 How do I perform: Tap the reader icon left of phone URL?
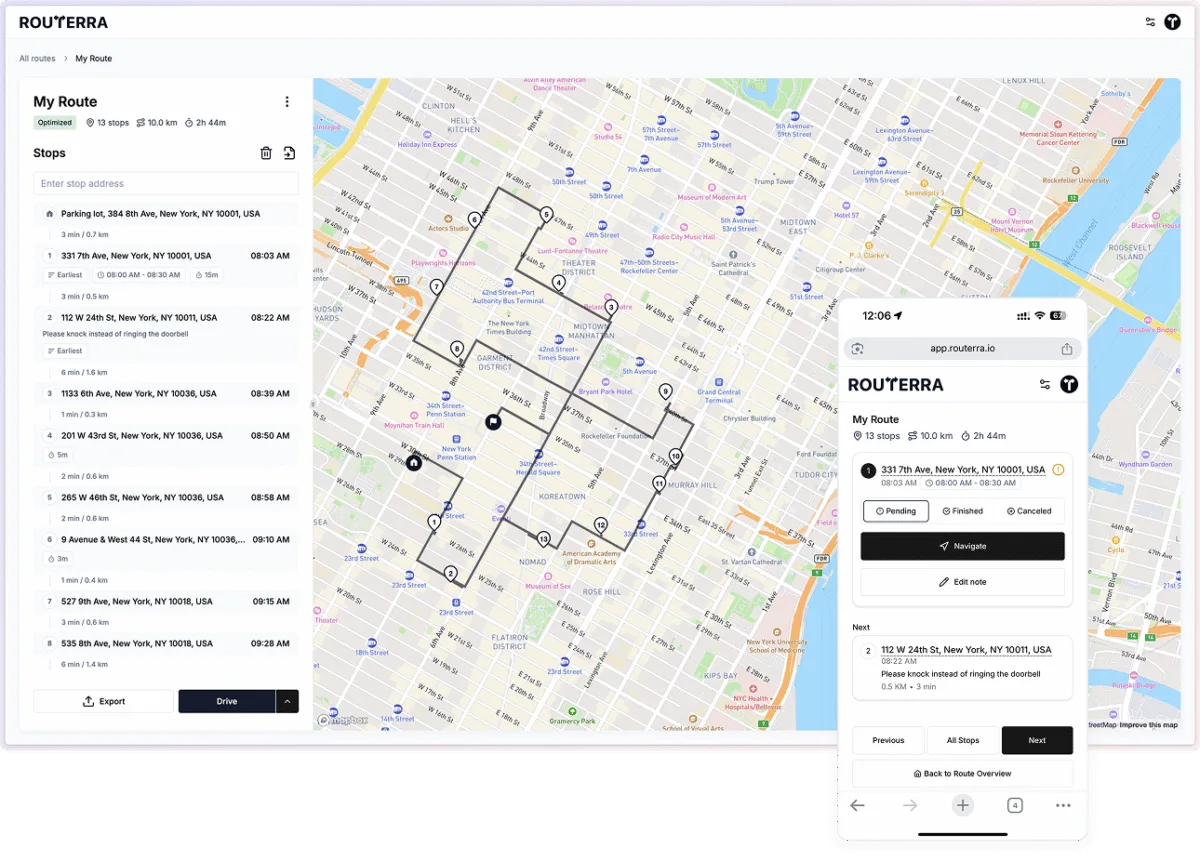pyautogui.click(x=858, y=349)
